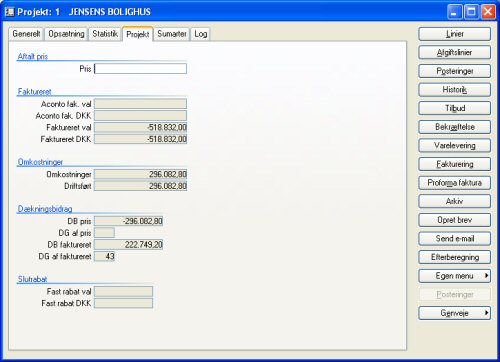
Task: Expand the Genveje submenu arrow
Action: click(x=486, y=313)
